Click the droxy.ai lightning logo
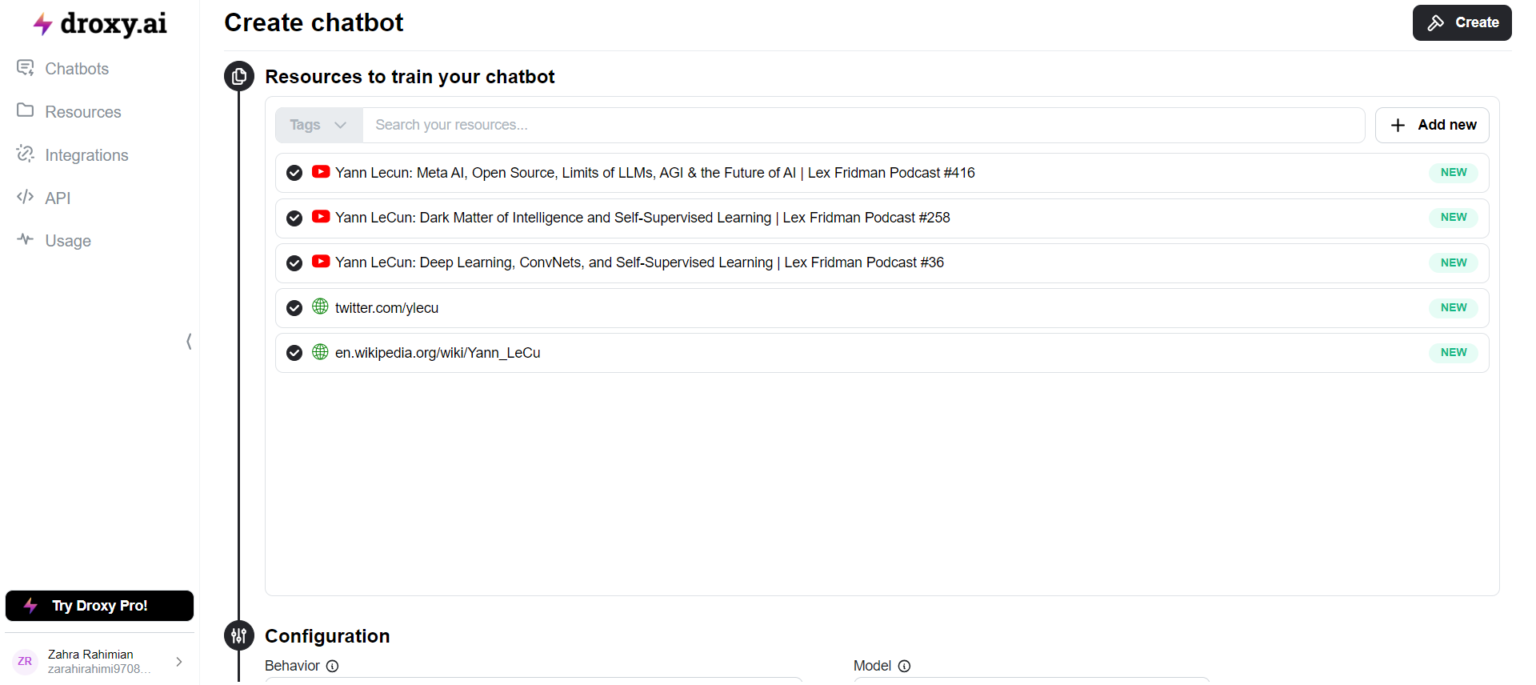Screen dimensions: 1536x685 42,25
